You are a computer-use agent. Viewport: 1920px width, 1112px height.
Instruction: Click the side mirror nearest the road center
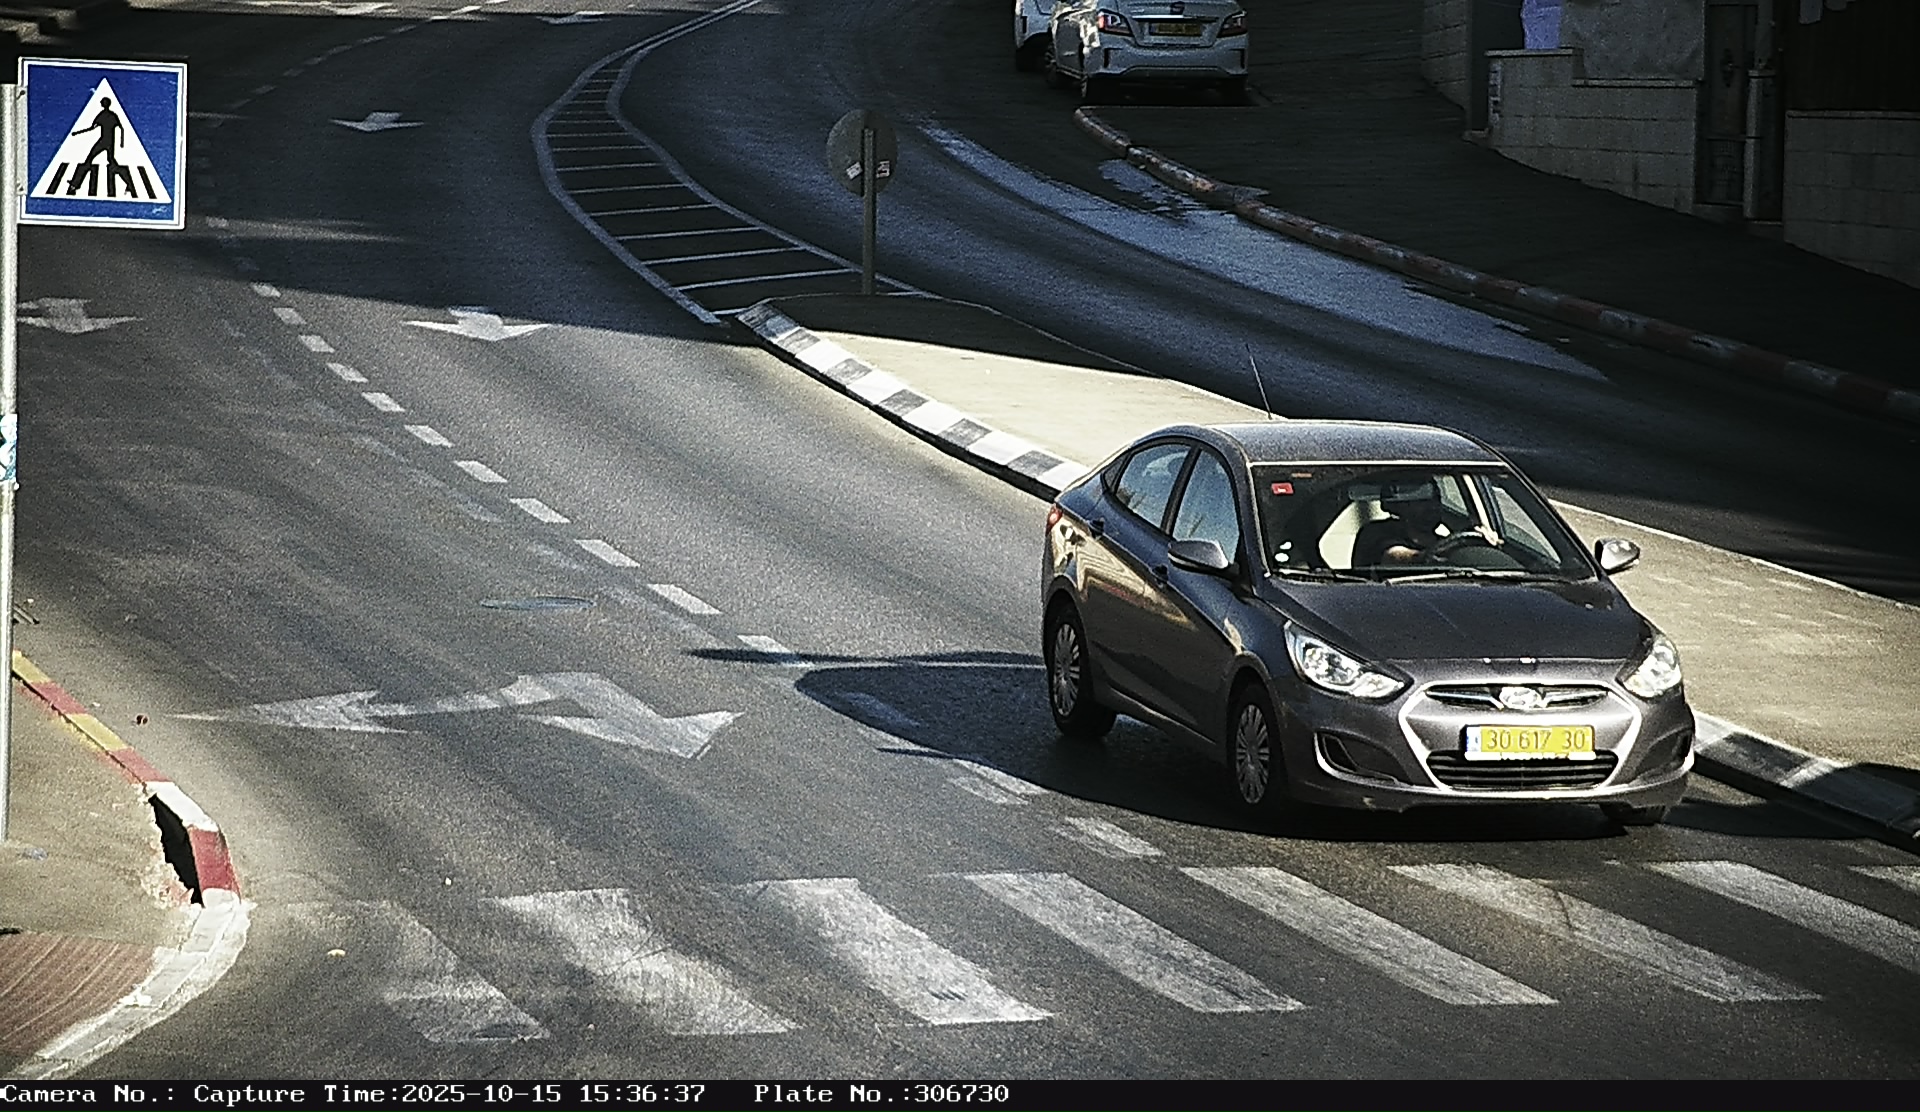tap(1198, 555)
